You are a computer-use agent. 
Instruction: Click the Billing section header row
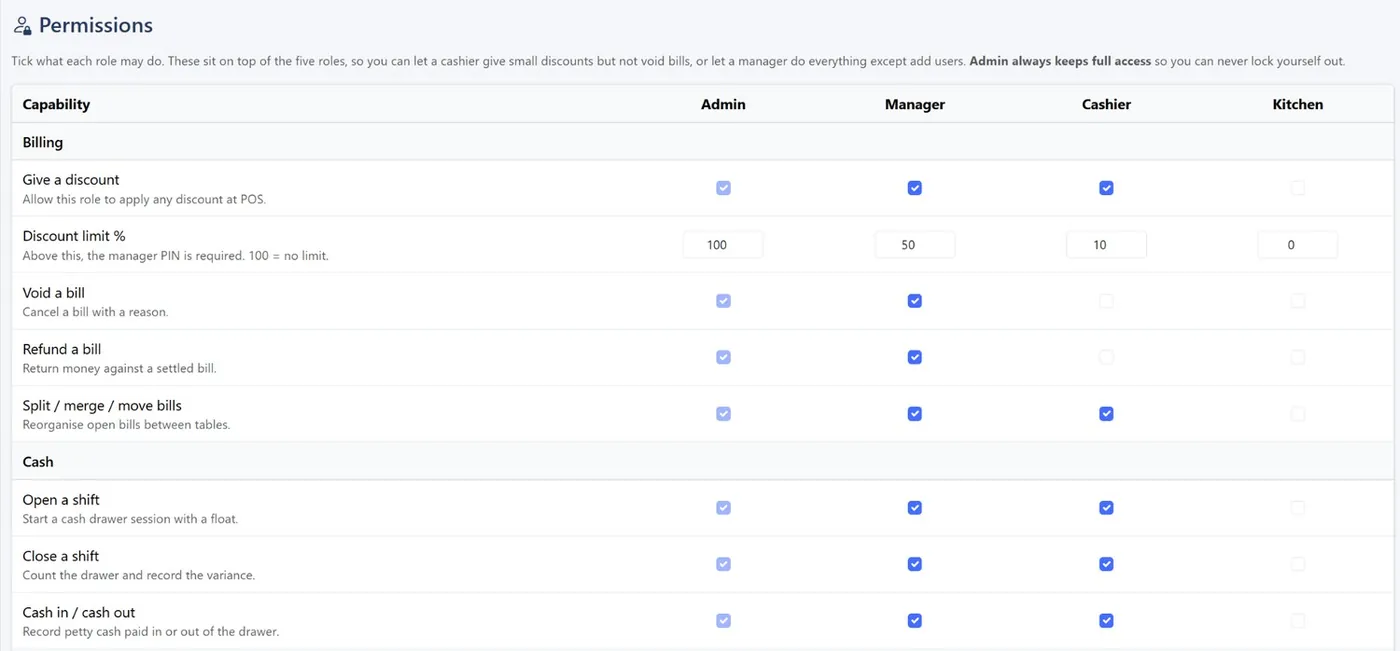point(702,142)
